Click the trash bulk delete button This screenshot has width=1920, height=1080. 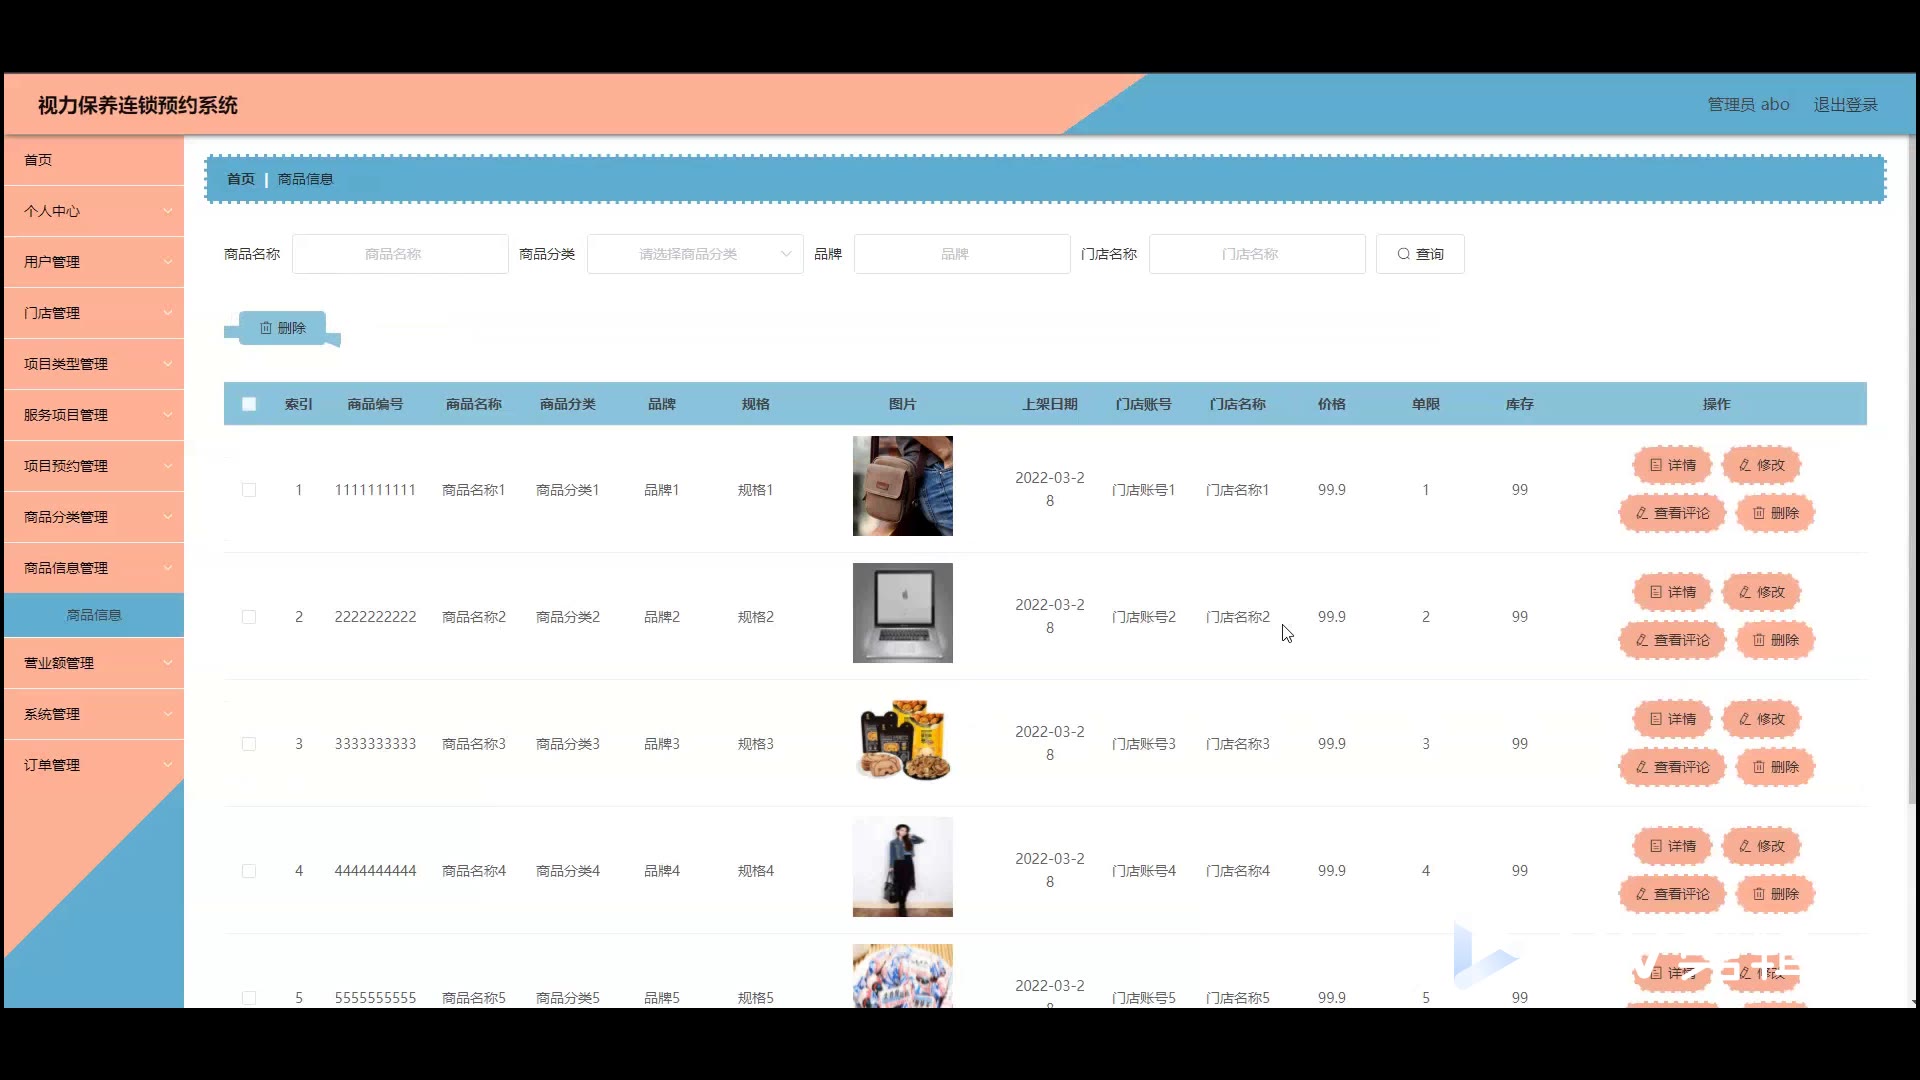[x=282, y=328]
